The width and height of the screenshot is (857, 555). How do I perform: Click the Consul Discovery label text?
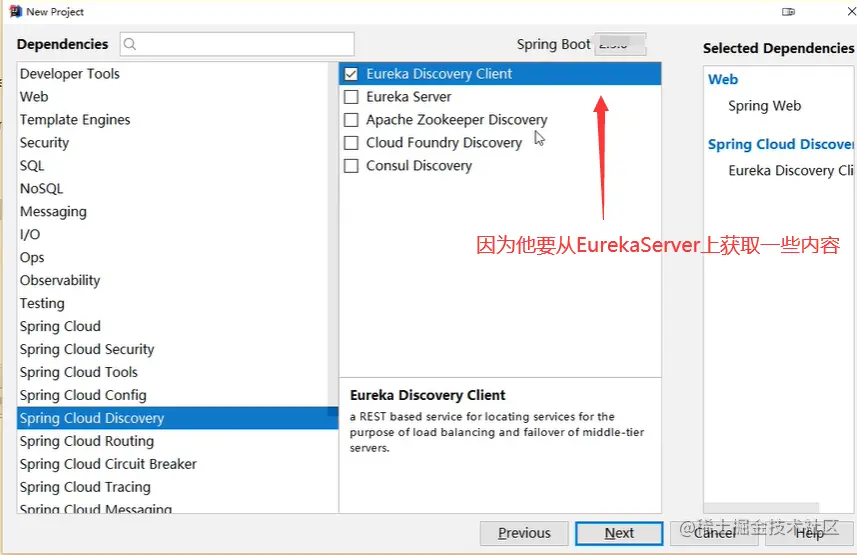click(419, 166)
